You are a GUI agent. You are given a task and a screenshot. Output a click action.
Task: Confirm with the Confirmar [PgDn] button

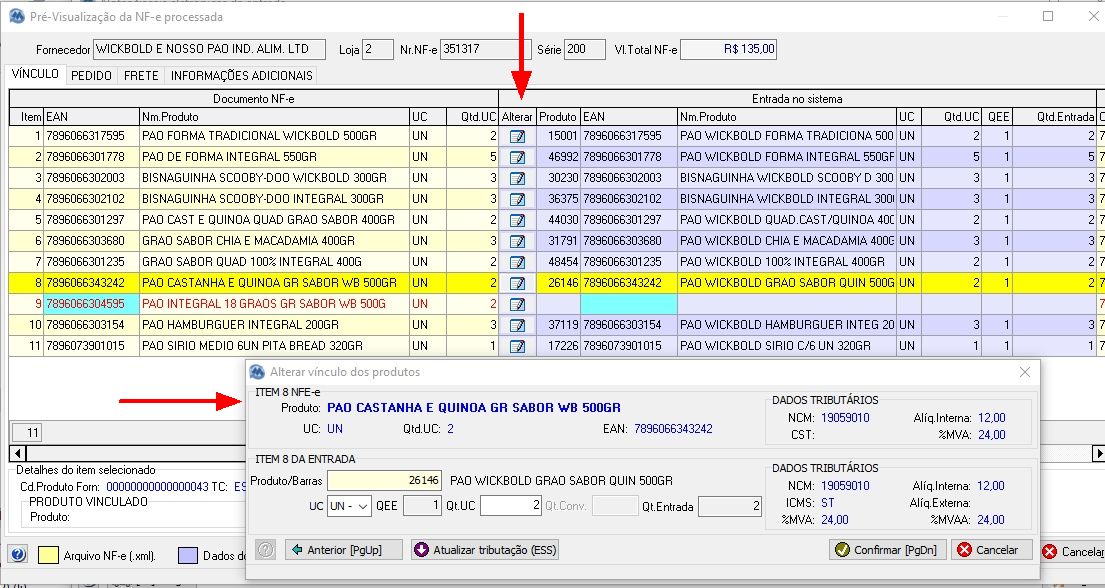tap(888, 550)
